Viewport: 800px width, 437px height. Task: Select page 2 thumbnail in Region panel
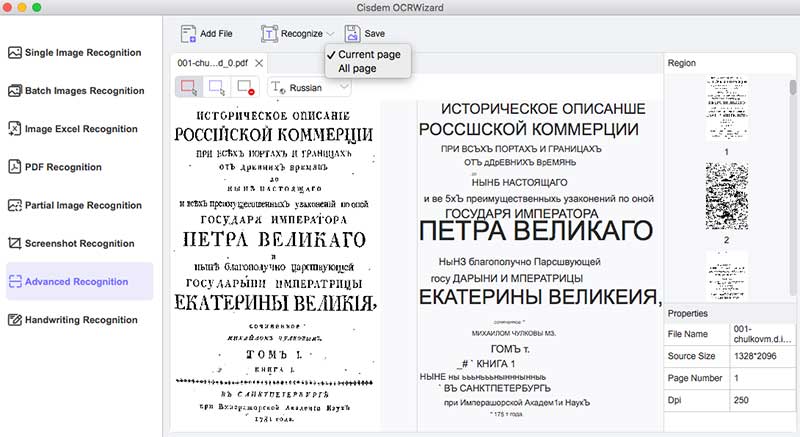click(x=726, y=199)
